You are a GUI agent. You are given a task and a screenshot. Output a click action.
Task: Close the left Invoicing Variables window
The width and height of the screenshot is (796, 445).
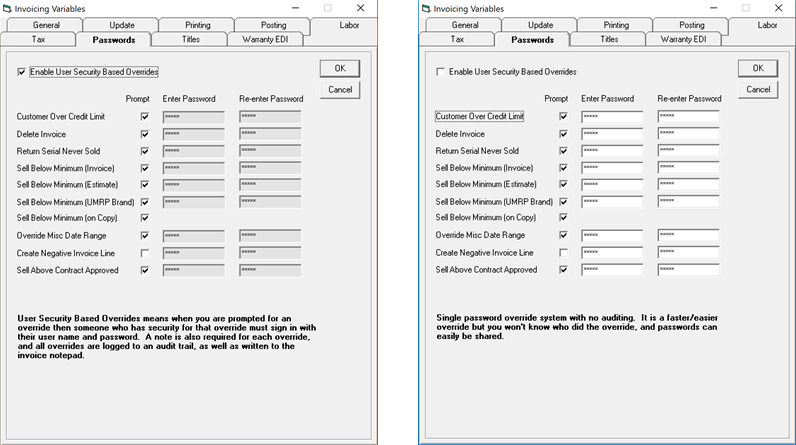coord(360,8)
